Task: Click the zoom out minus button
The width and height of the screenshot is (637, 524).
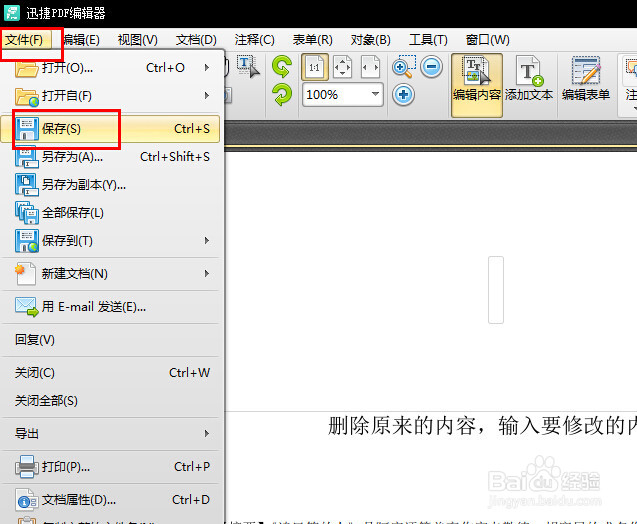Action: point(431,66)
